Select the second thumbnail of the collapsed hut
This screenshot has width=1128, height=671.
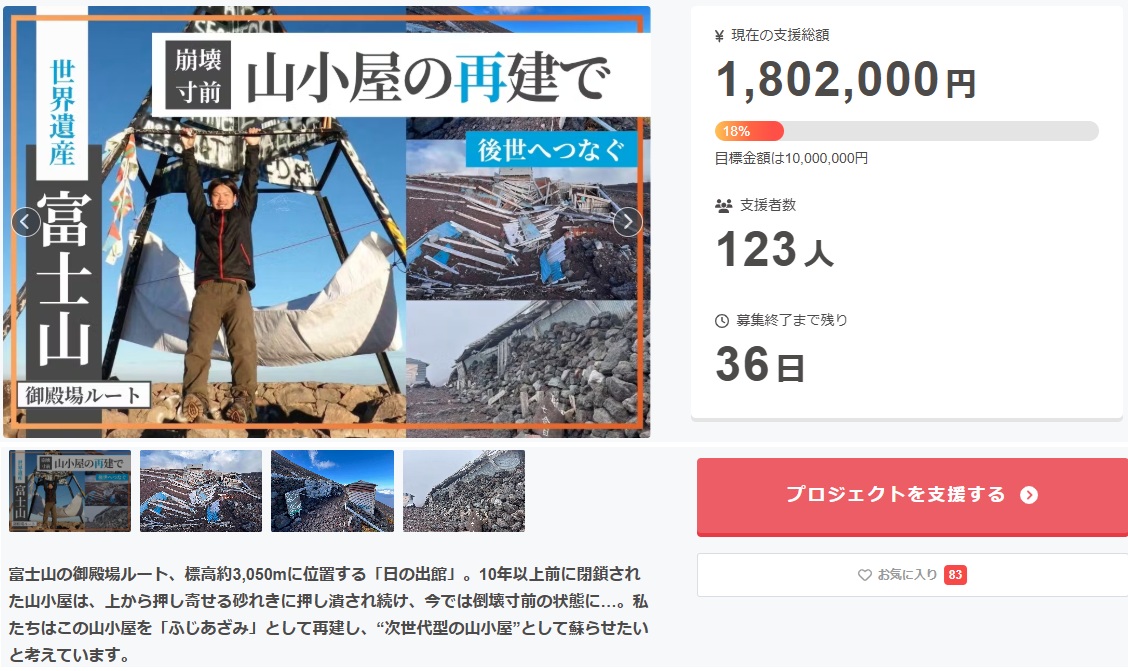click(201, 491)
